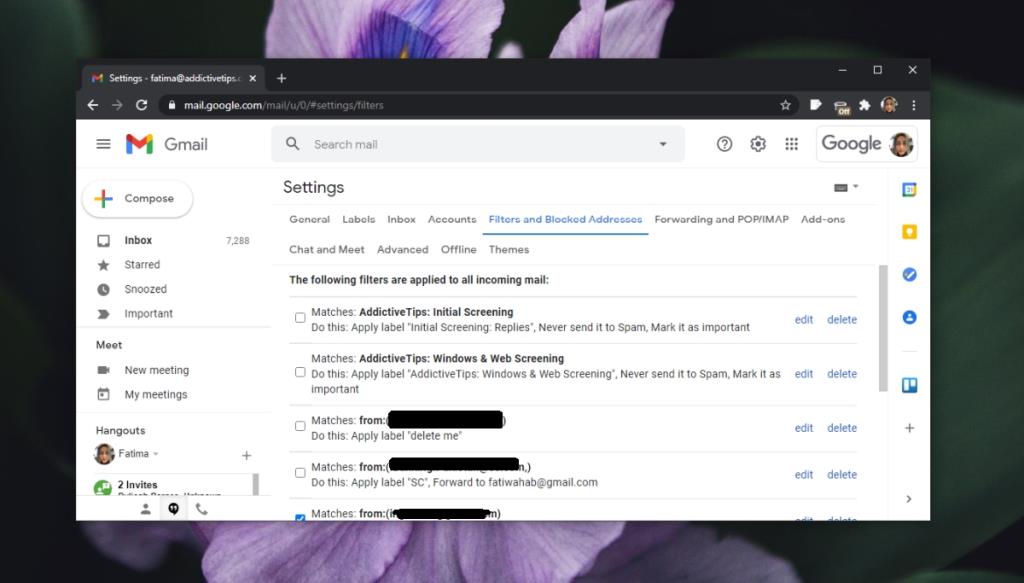Open the Settings gear icon
Image resolution: width=1024 pixels, height=583 pixels.
pos(757,143)
